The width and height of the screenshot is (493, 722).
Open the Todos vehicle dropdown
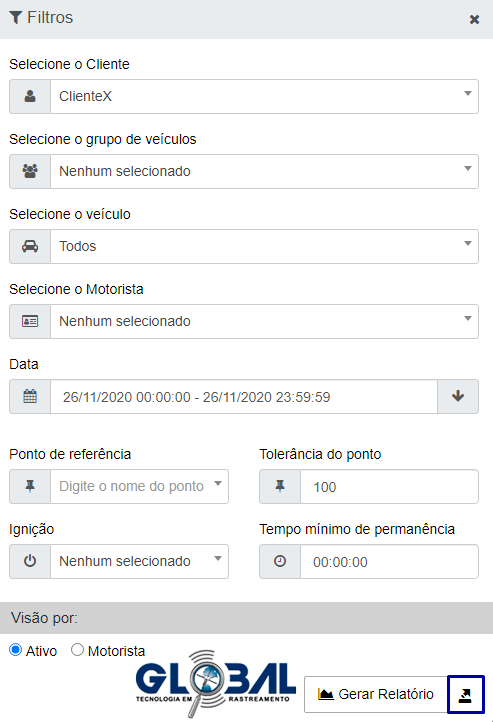click(264, 246)
